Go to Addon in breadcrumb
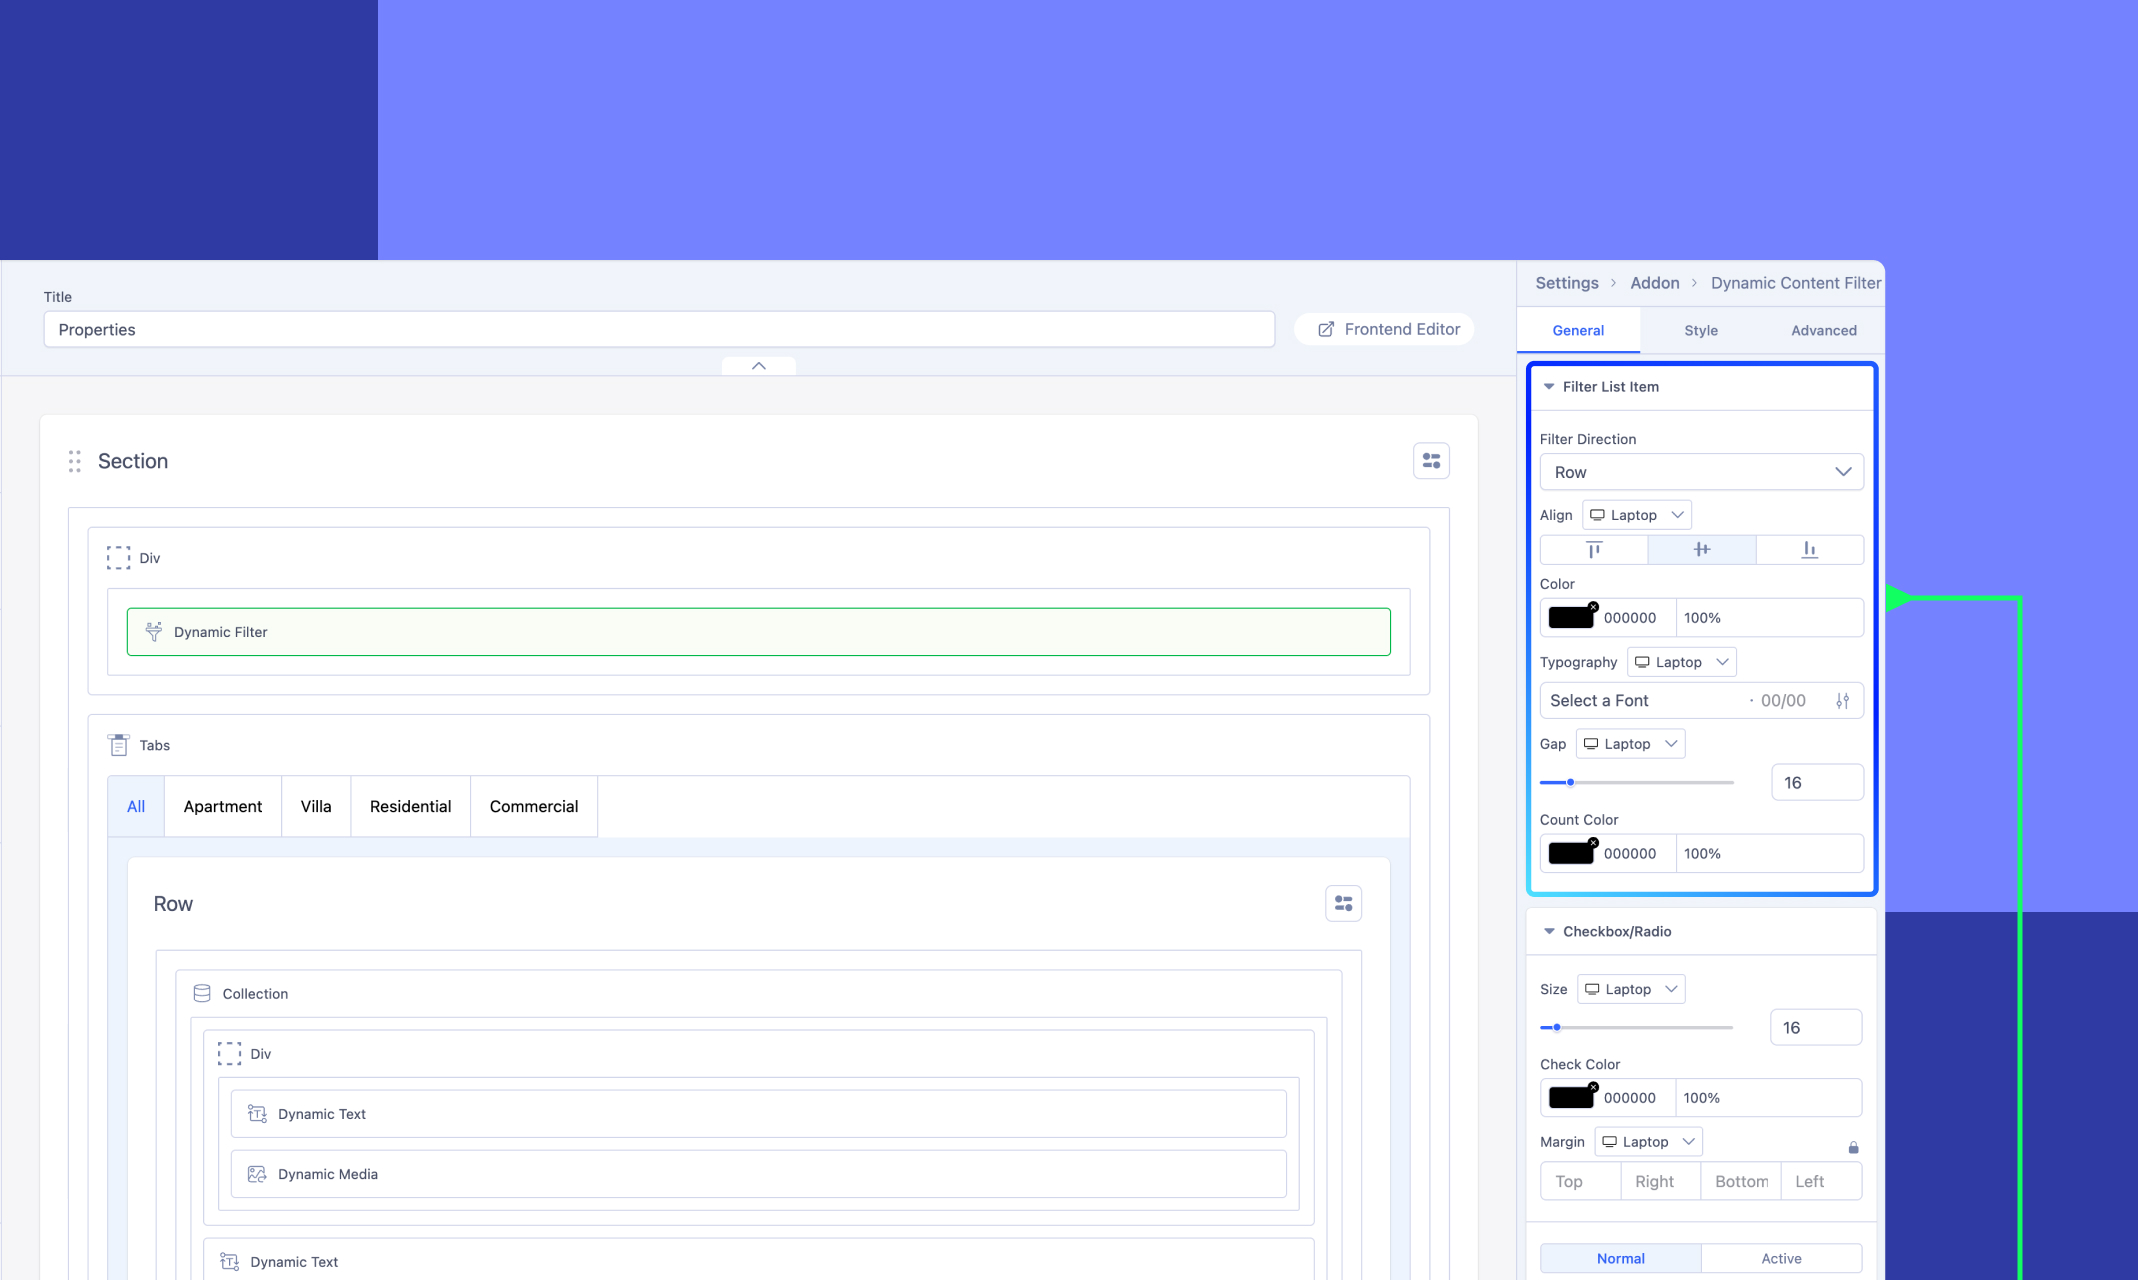 (x=1654, y=283)
